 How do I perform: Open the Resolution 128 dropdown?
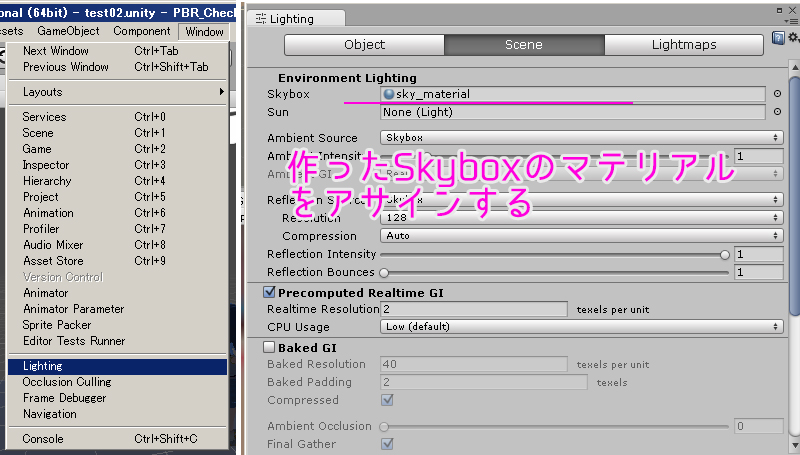point(582,218)
